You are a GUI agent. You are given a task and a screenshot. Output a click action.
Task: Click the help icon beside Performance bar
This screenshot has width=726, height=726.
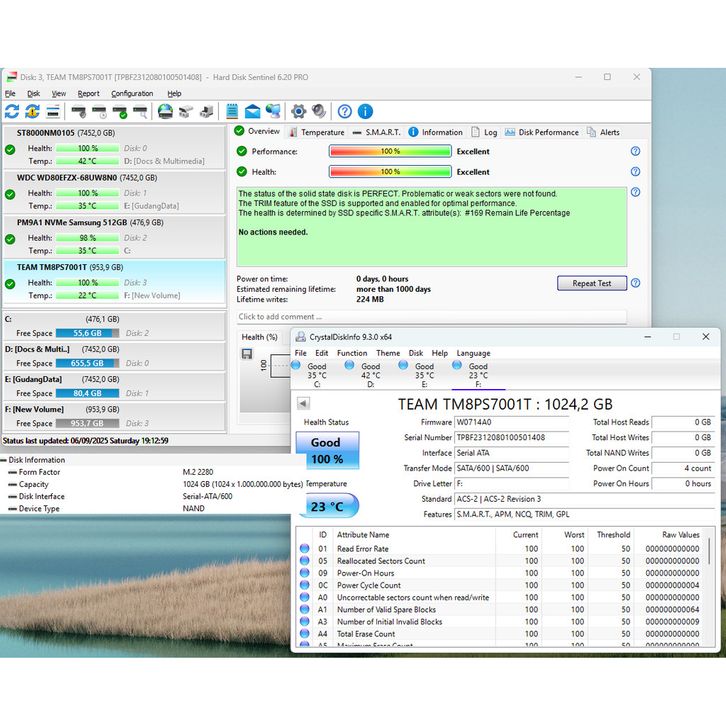(x=635, y=152)
